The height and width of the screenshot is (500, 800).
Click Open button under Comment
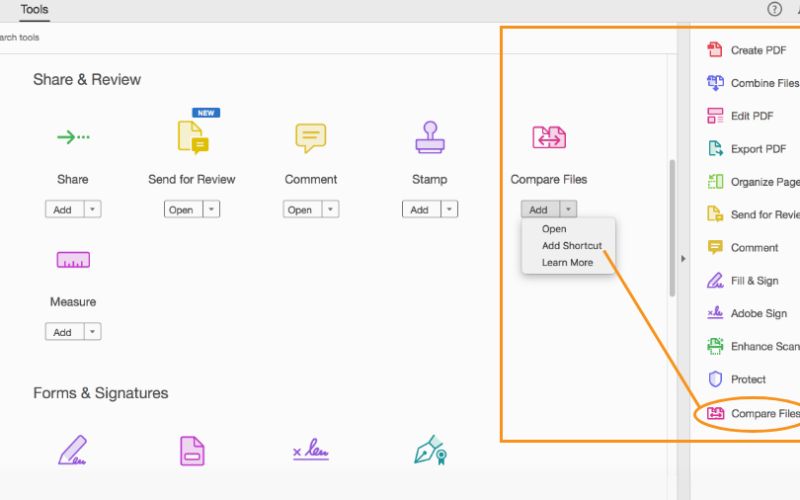click(x=302, y=209)
